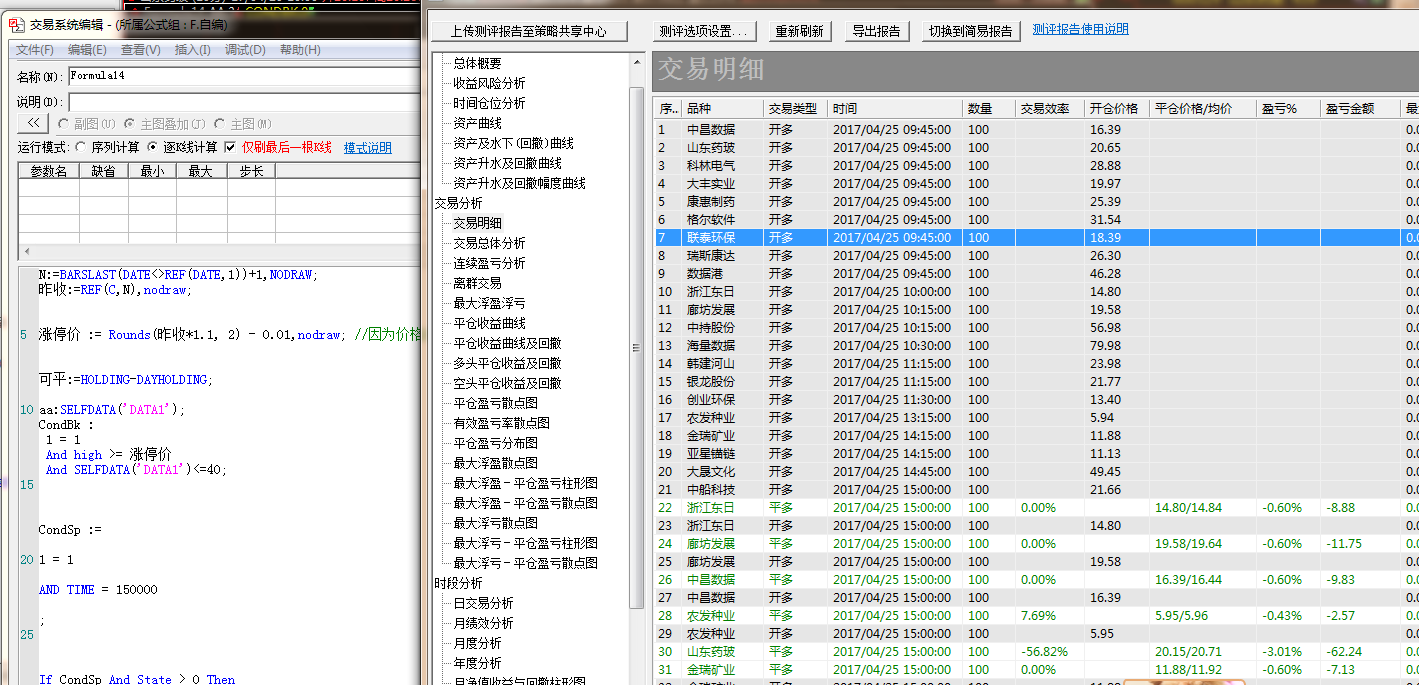The image size is (1419, 685).
Task: Click the 测评选项设置... button
Action: click(704, 31)
